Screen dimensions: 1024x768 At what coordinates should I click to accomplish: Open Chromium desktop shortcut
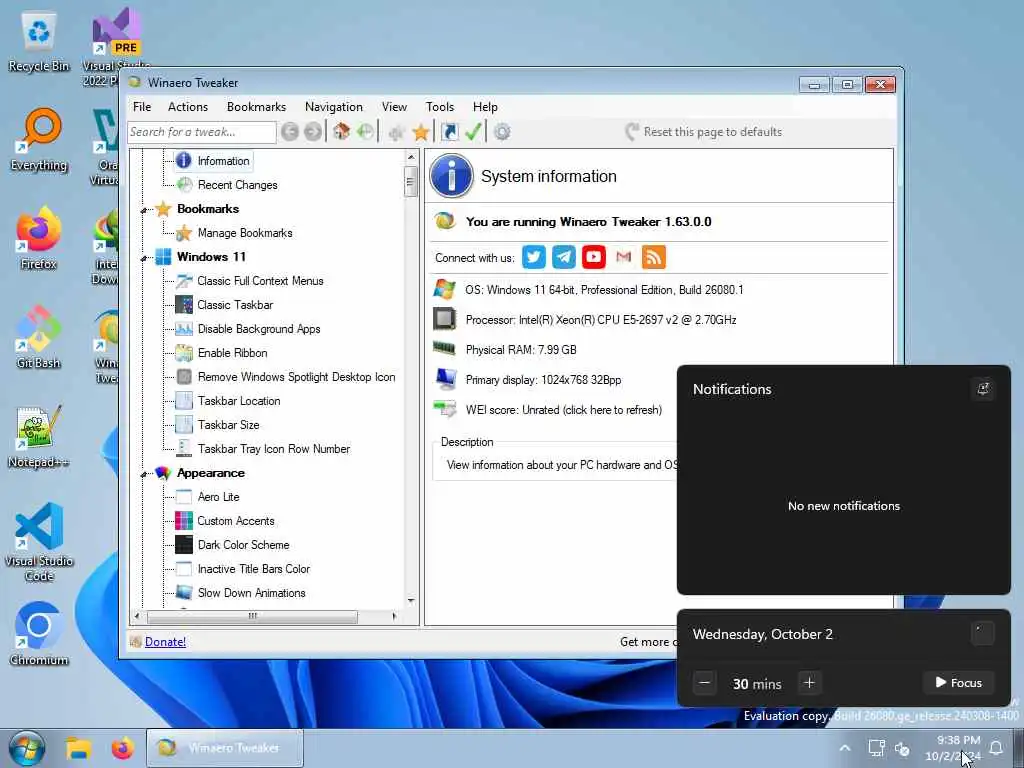[x=39, y=633]
